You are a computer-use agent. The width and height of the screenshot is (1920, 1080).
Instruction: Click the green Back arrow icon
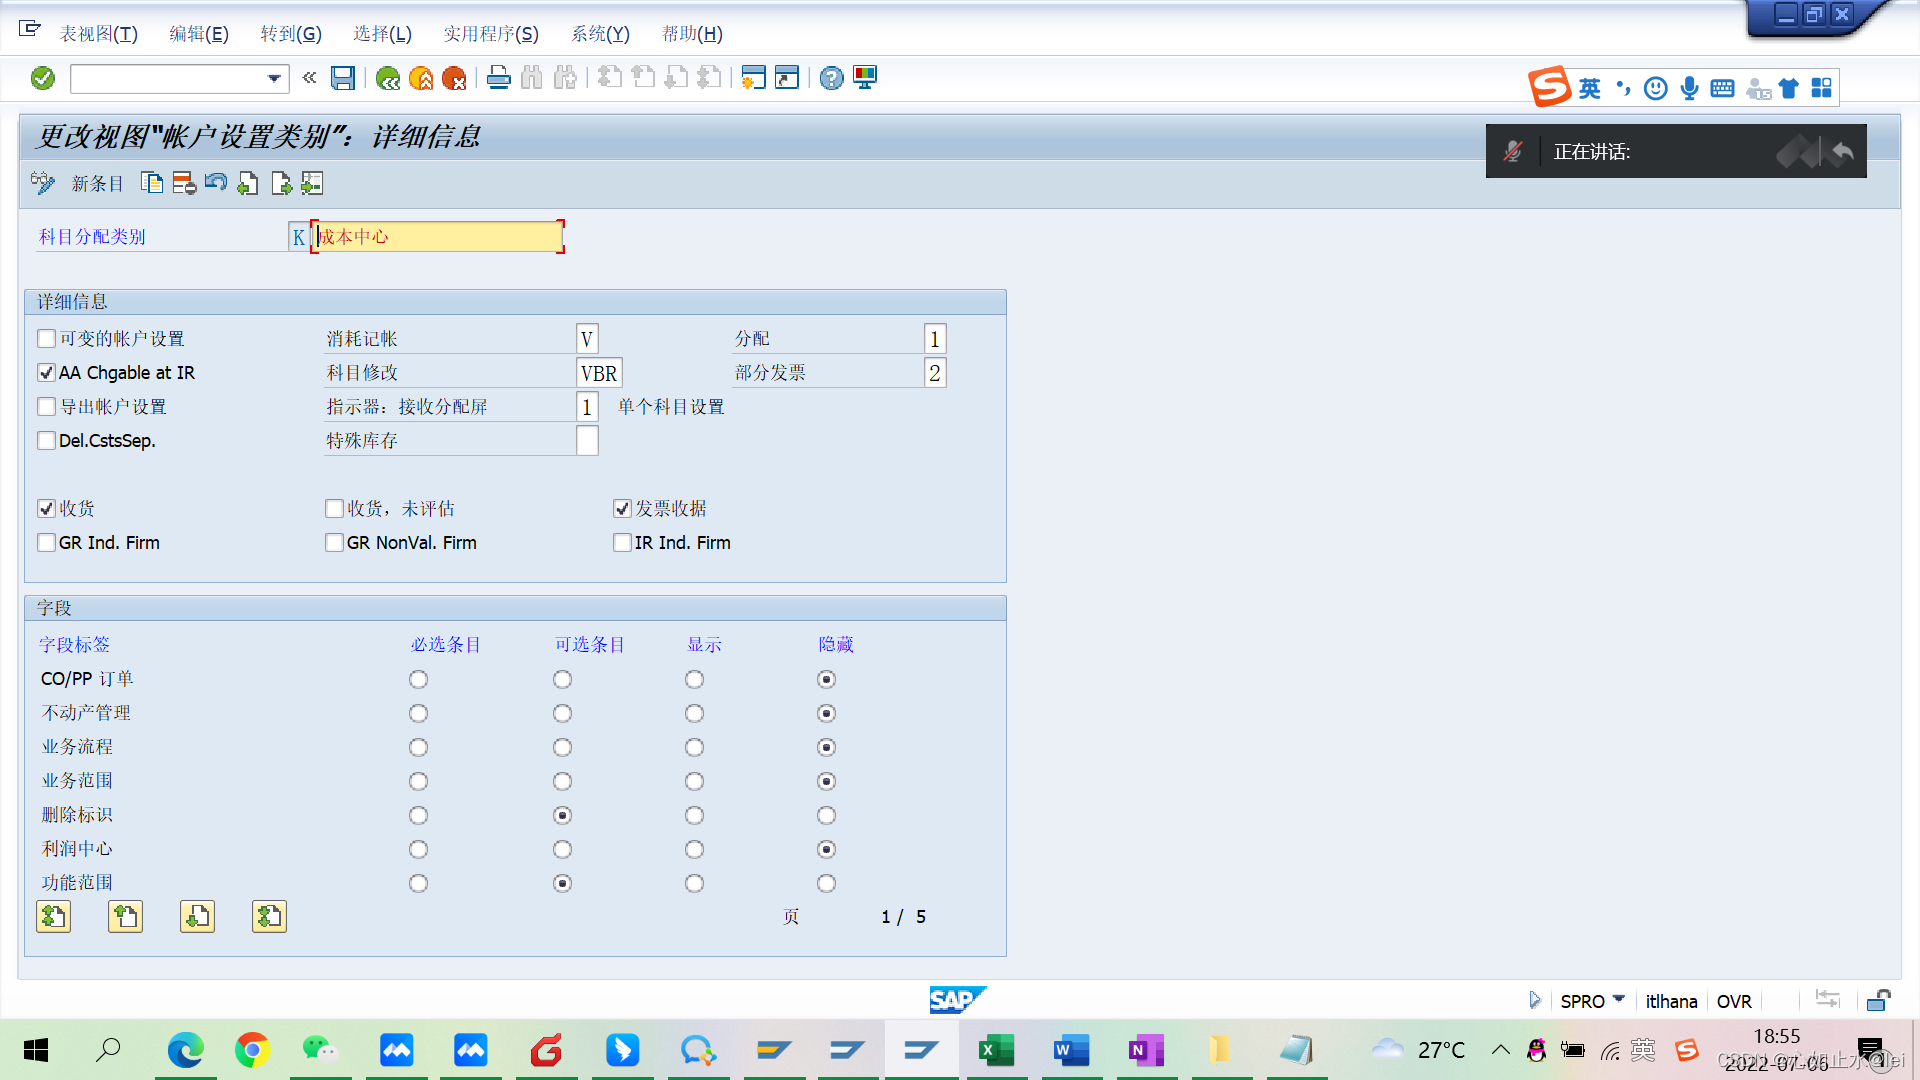pos(388,78)
